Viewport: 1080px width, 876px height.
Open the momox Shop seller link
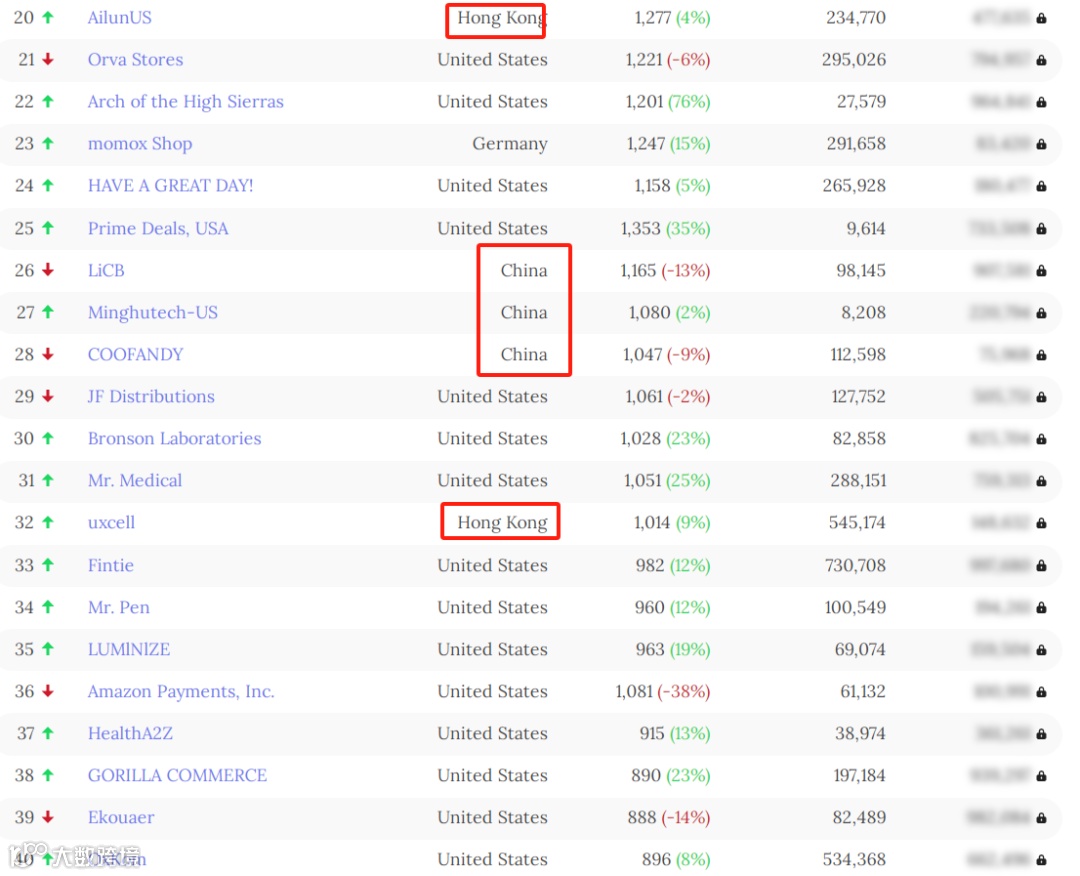click(x=140, y=144)
